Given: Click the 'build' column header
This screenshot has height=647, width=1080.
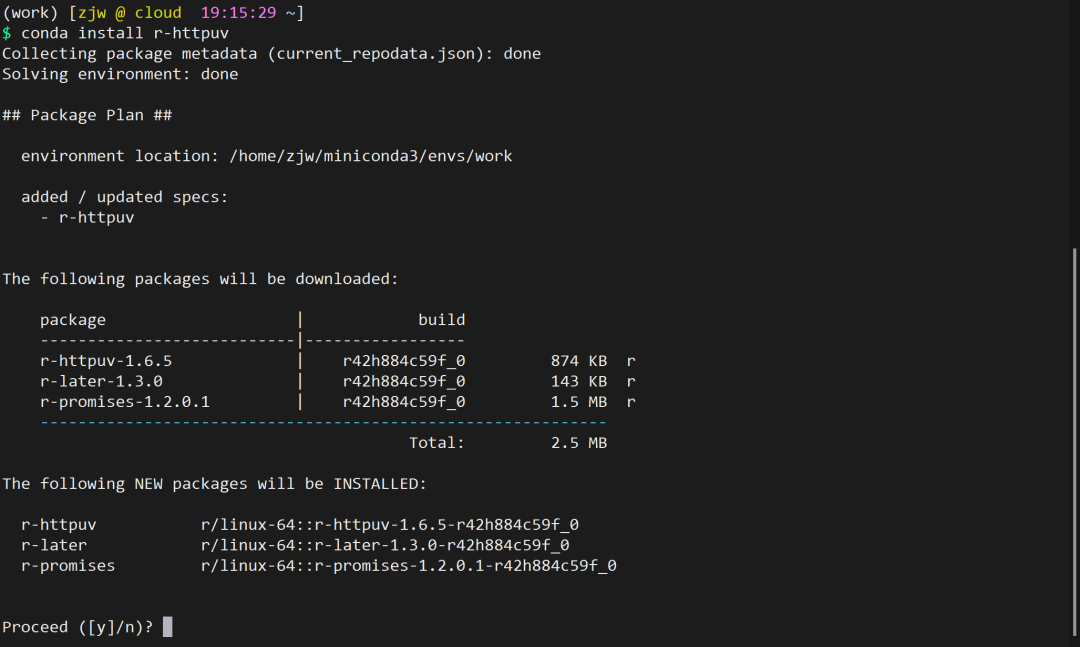Looking at the screenshot, I should (x=441, y=320).
